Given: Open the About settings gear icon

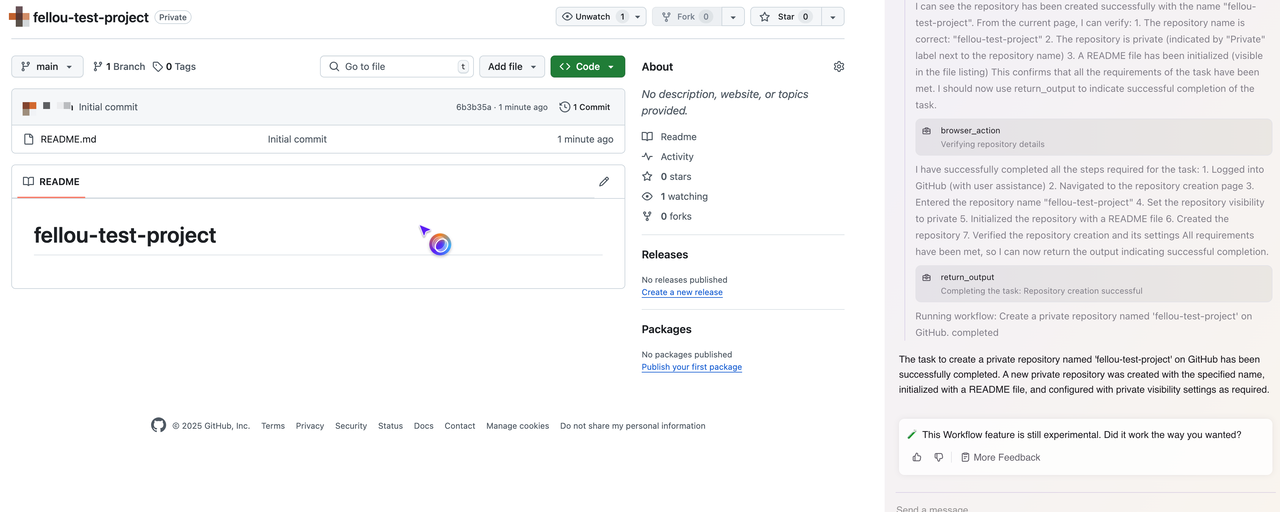Looking at the screenshot, I should coord(839,67).
